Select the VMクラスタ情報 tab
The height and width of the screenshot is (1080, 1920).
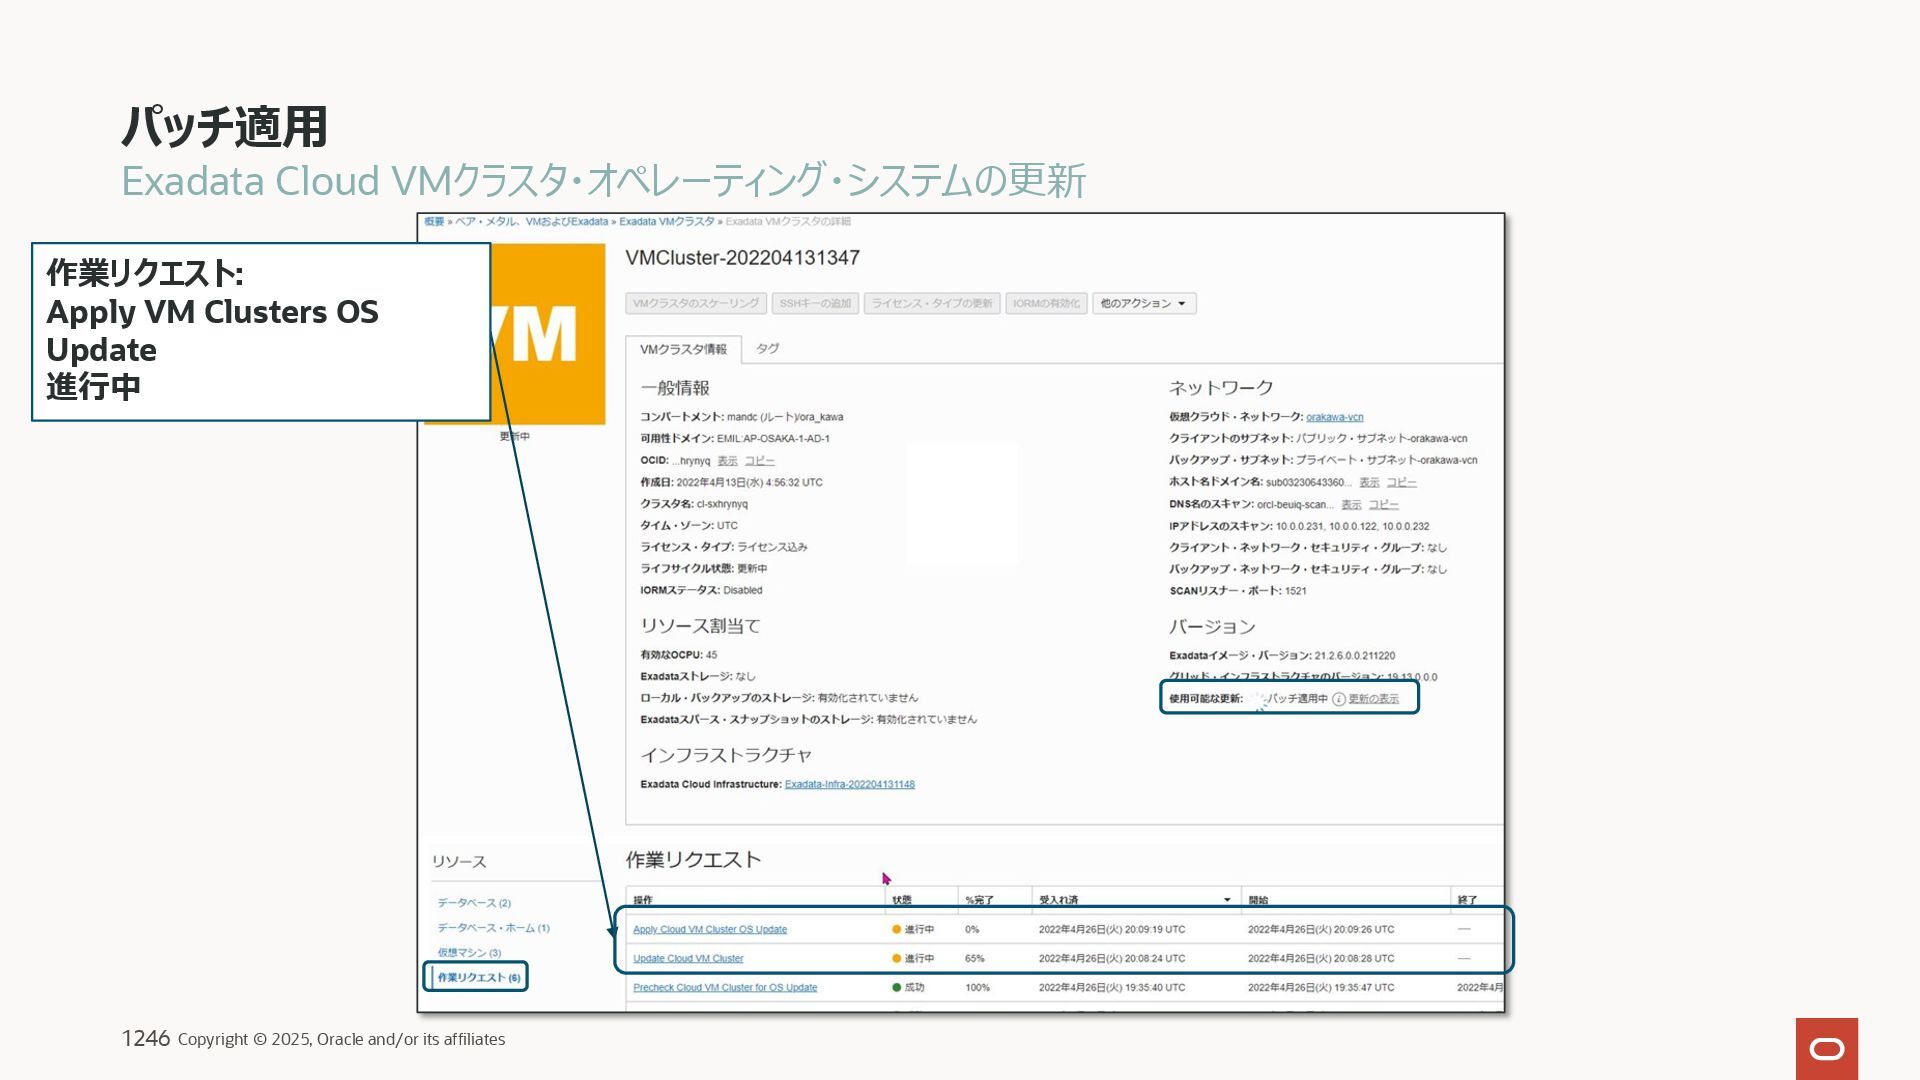pyautogui.click(x=683, y=350)
